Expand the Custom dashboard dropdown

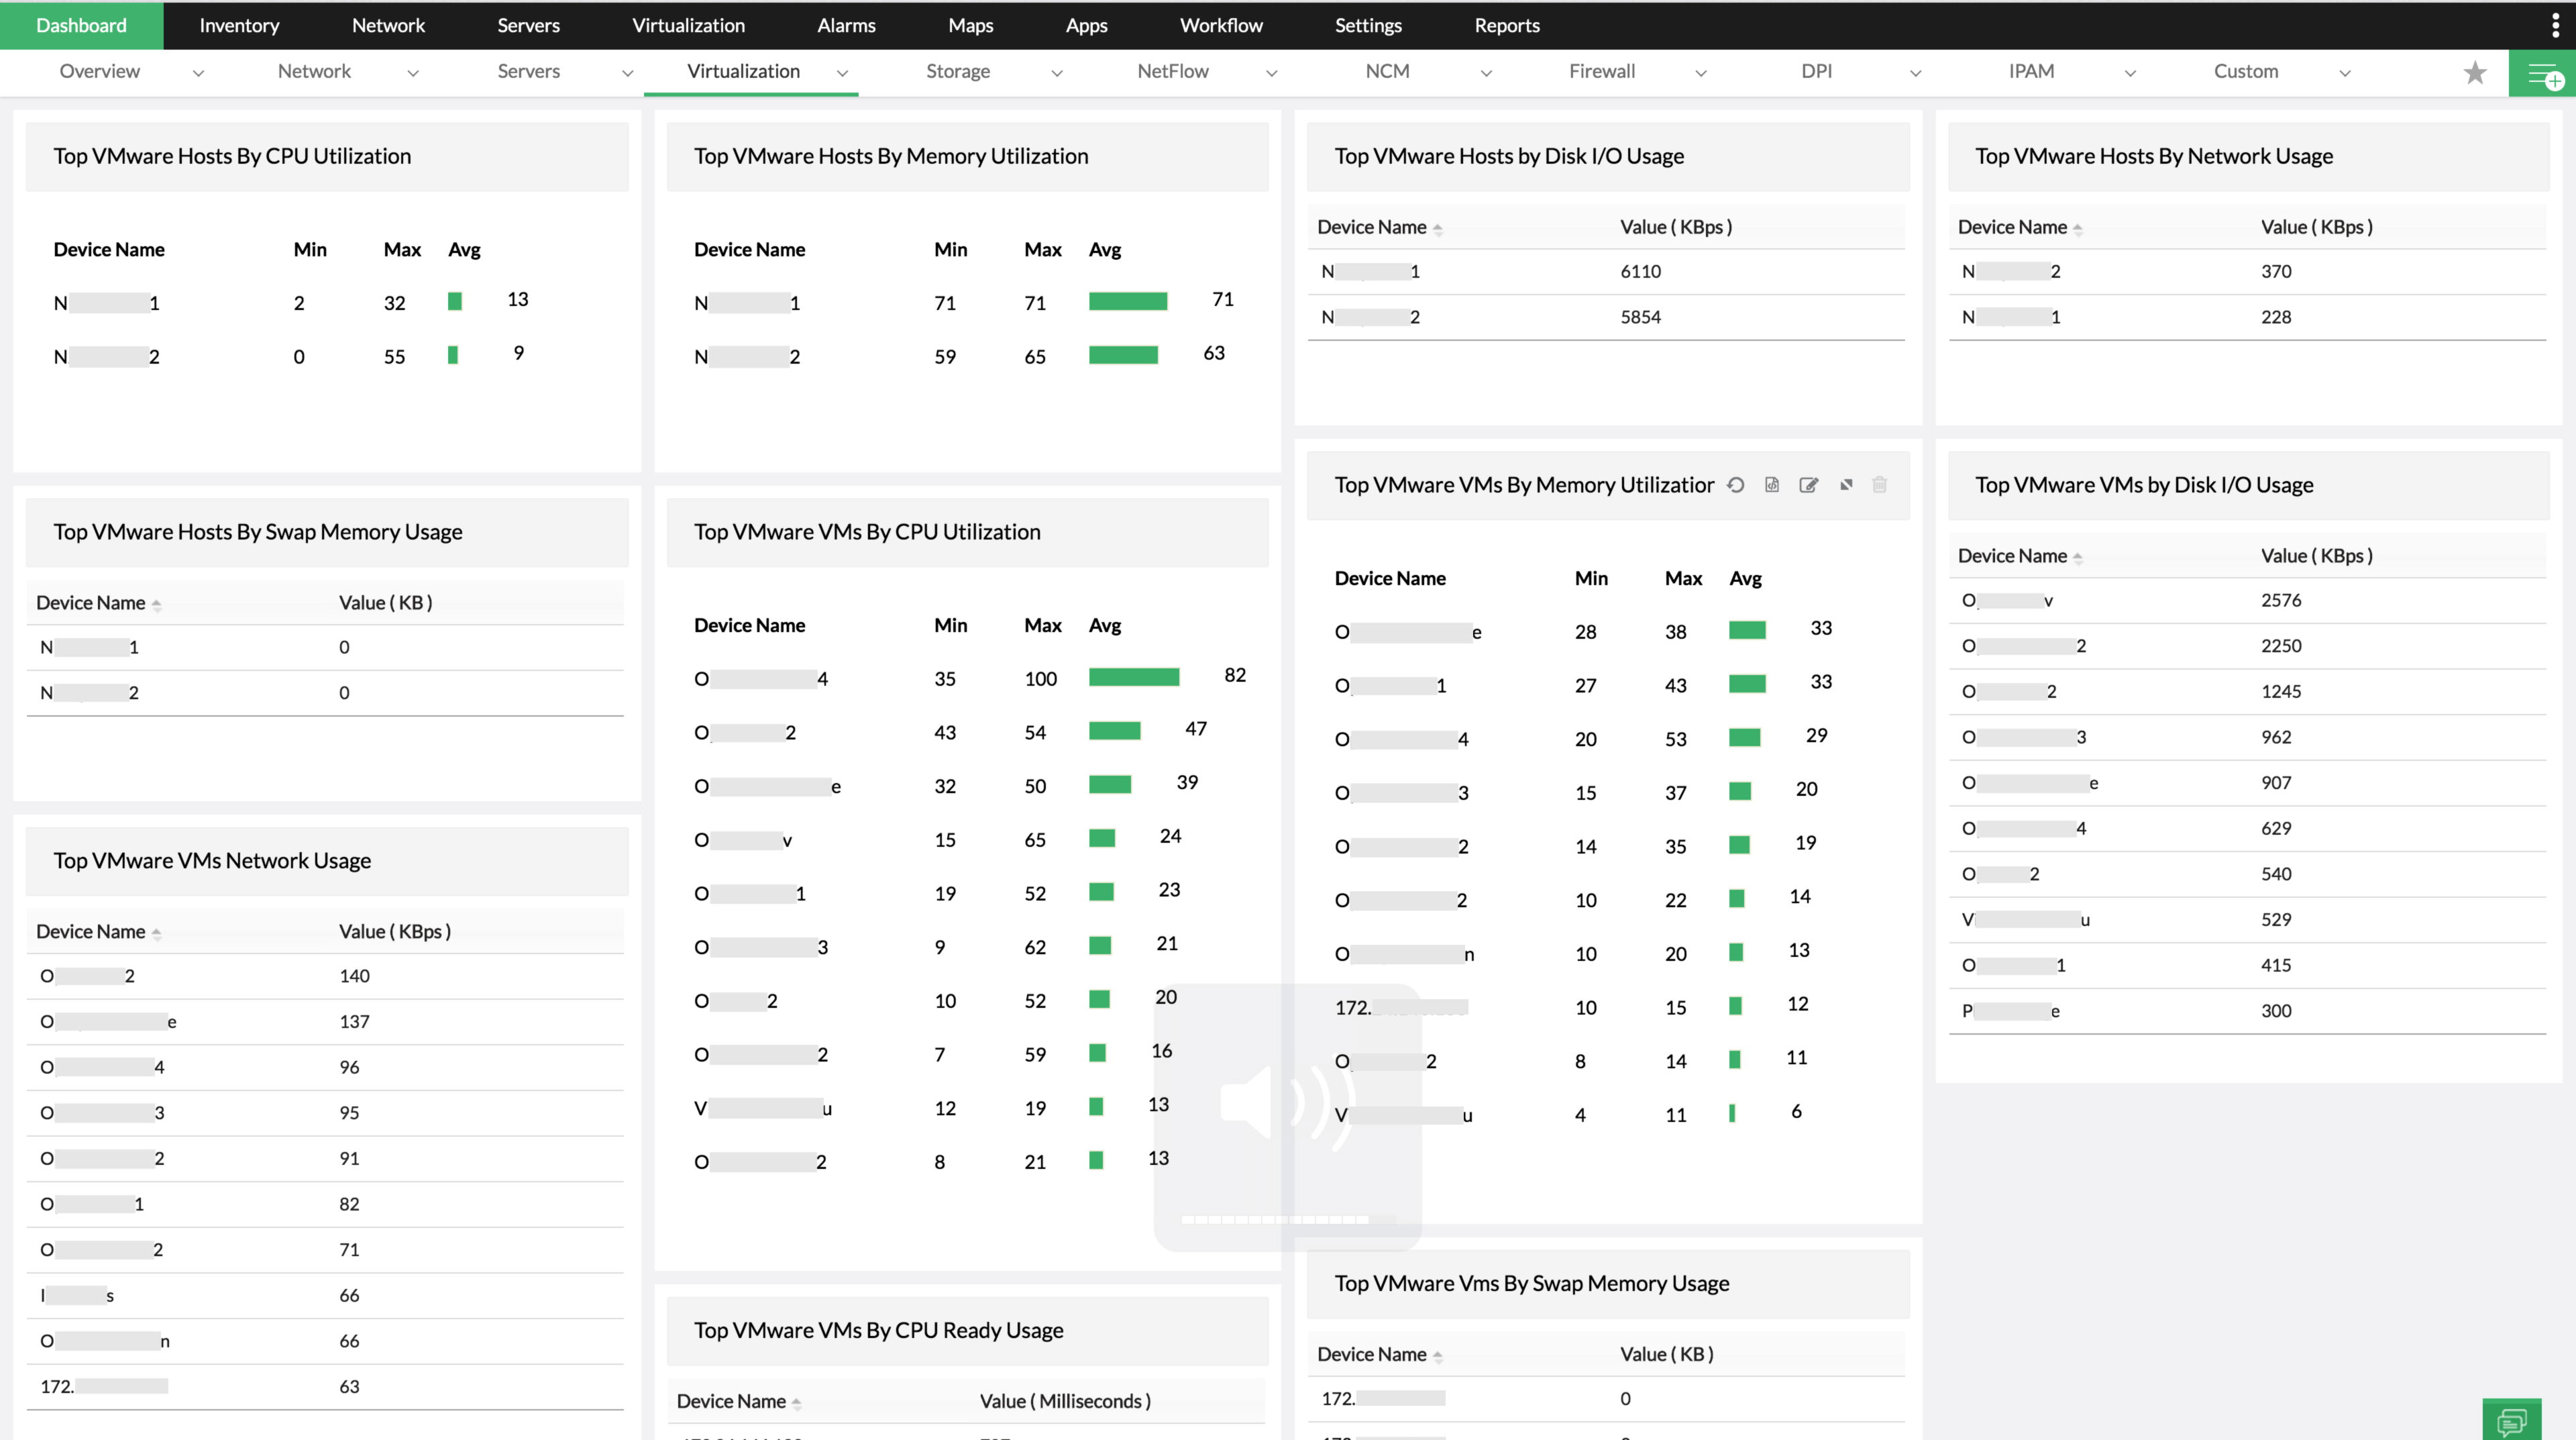[2346, 73]
